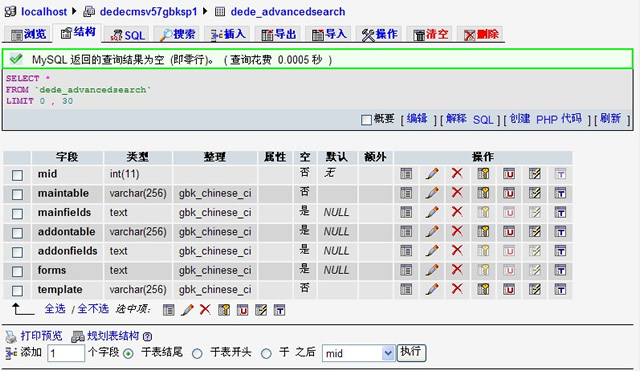Tick the 概要 profiling checkbox
The image size is (640, 371).
point(366,120)
